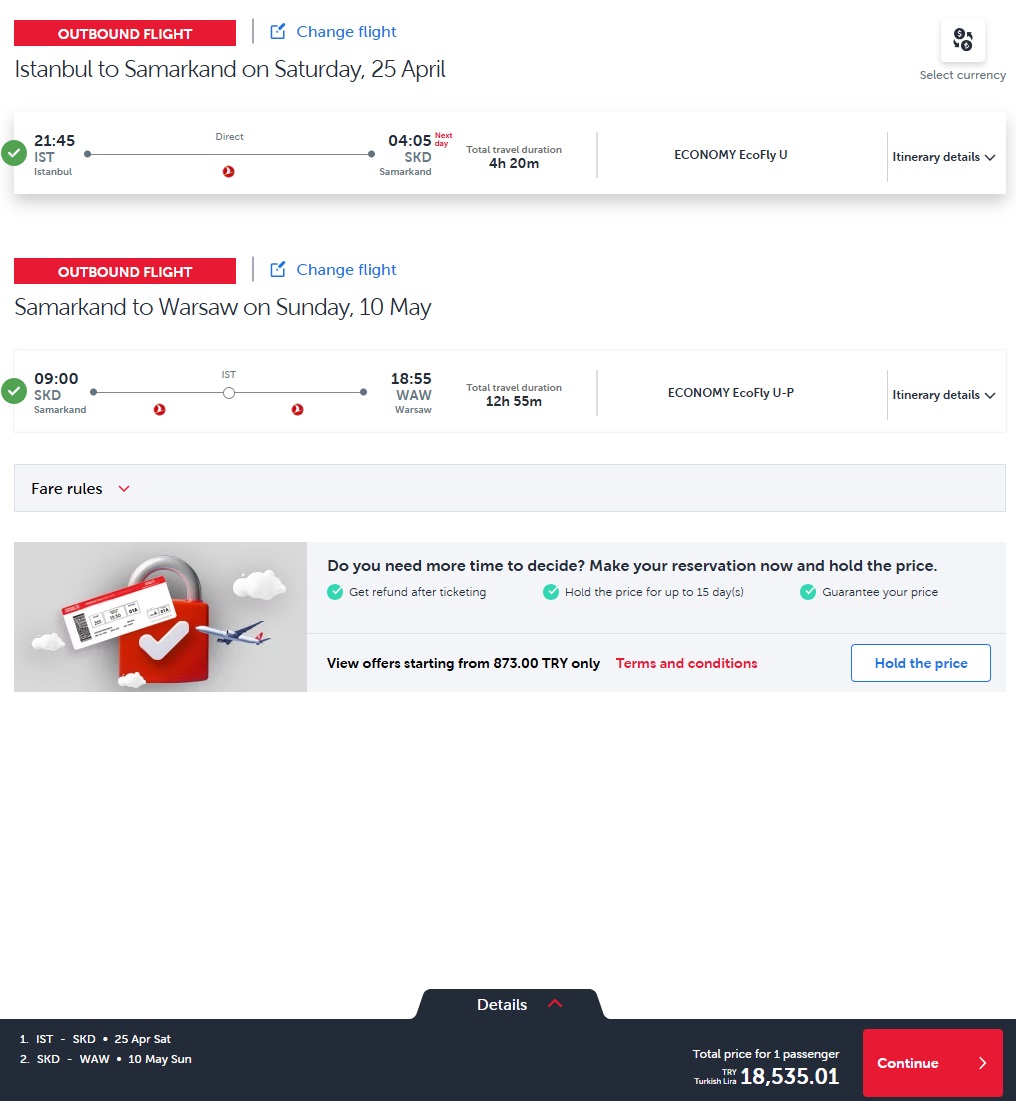1016x1101 pixels.
Task: Click edit icon beside Samarkand to Warsaw Change flight
Action: 278,270
